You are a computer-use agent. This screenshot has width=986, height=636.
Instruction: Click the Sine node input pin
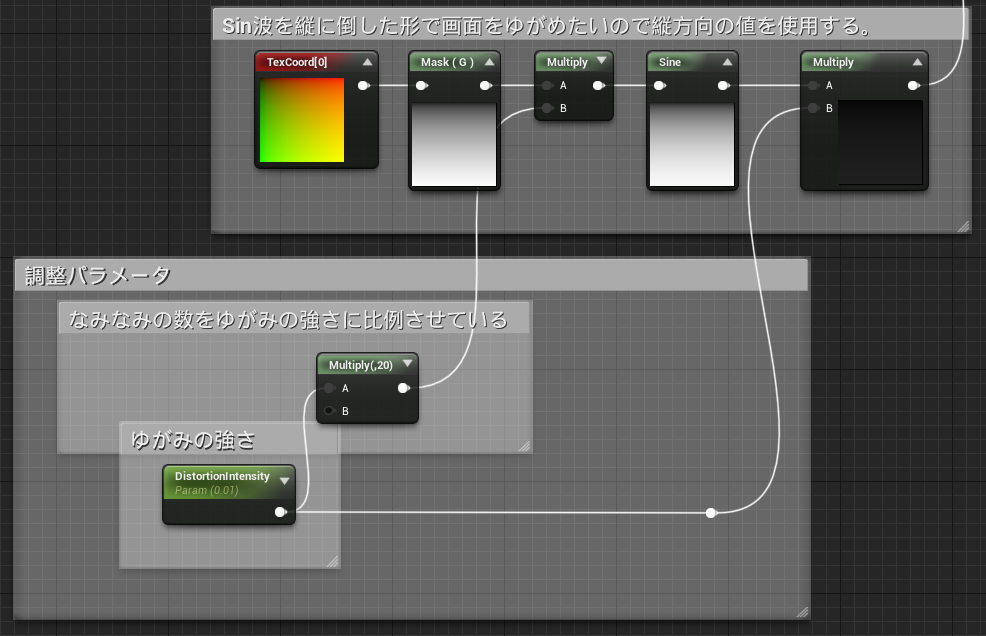[x=660, y=86]
